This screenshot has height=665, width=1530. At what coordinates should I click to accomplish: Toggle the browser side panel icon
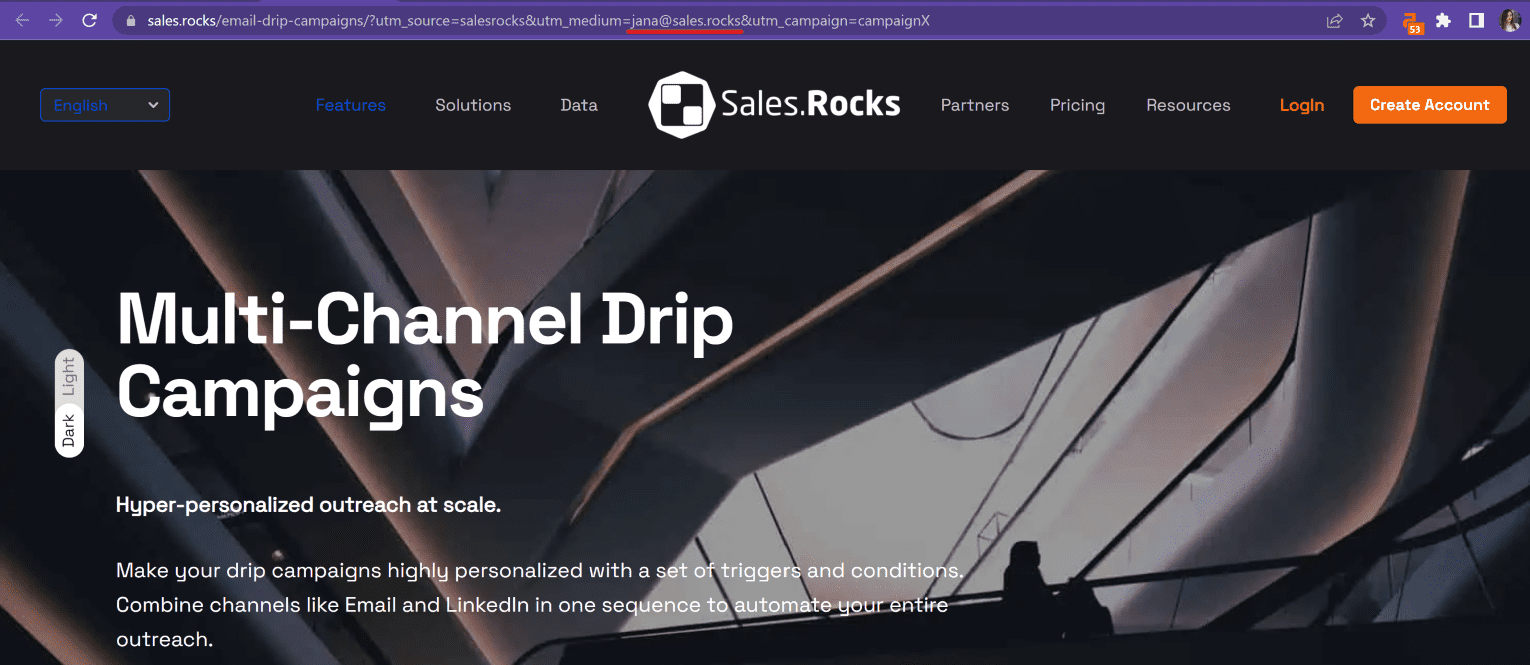click(x=1476, y=20)
